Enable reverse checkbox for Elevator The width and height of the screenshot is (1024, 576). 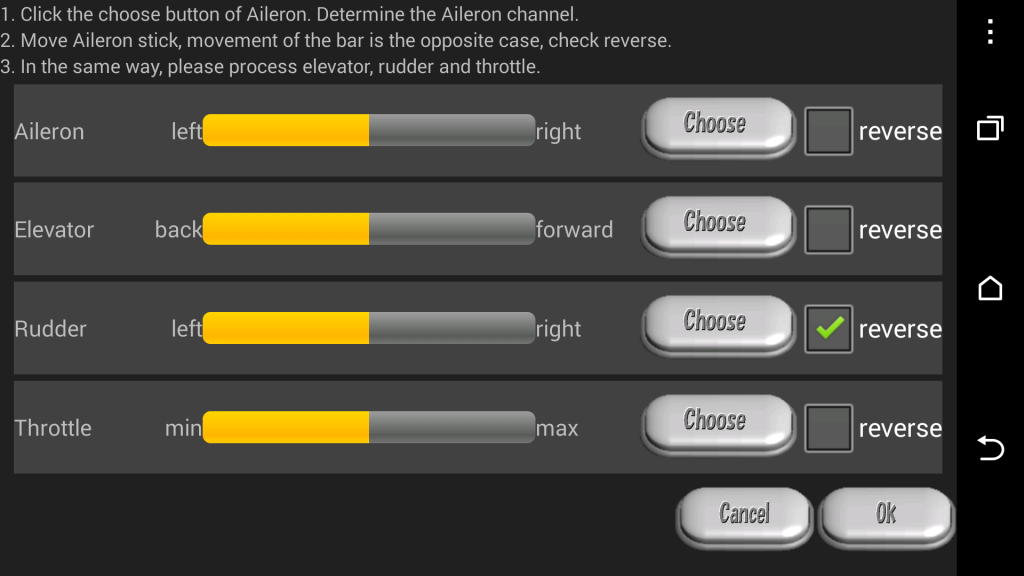pyautogui.click(x=828, y=230)
